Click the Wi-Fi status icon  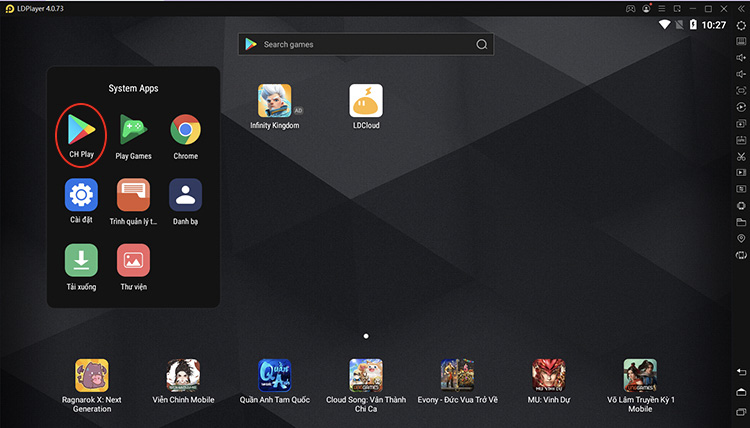(664, 25)
